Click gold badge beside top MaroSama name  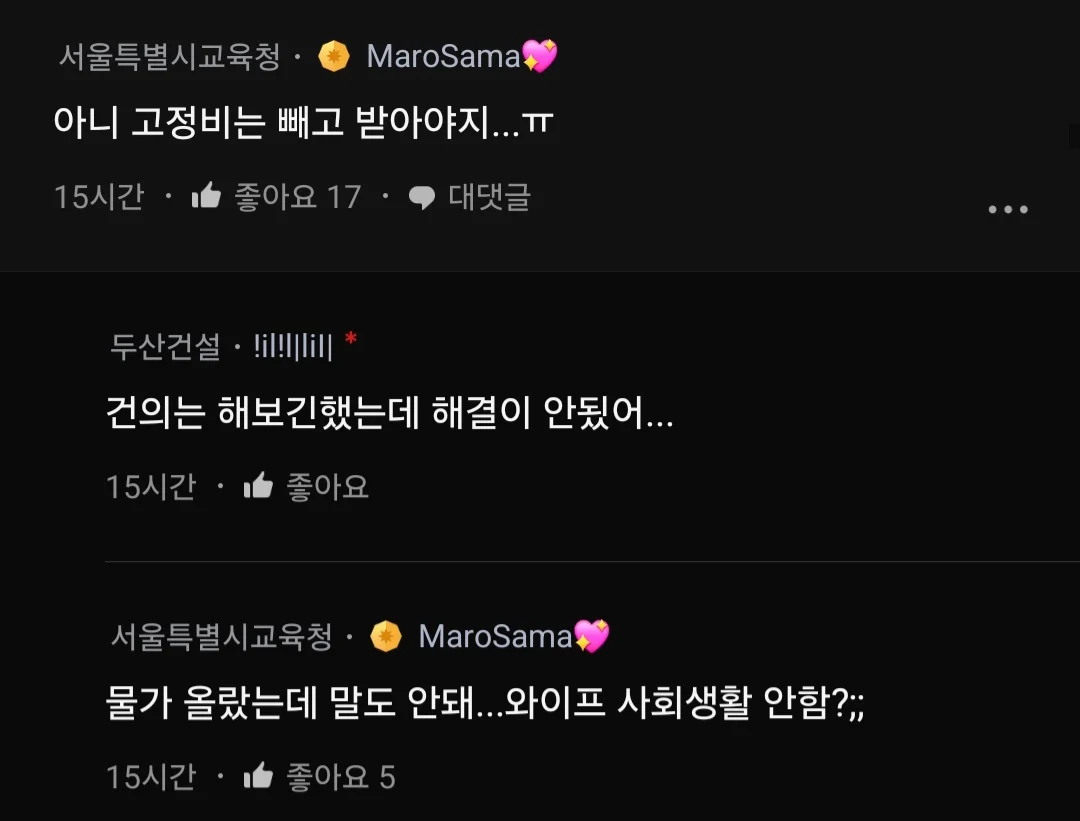pos(334,56)
